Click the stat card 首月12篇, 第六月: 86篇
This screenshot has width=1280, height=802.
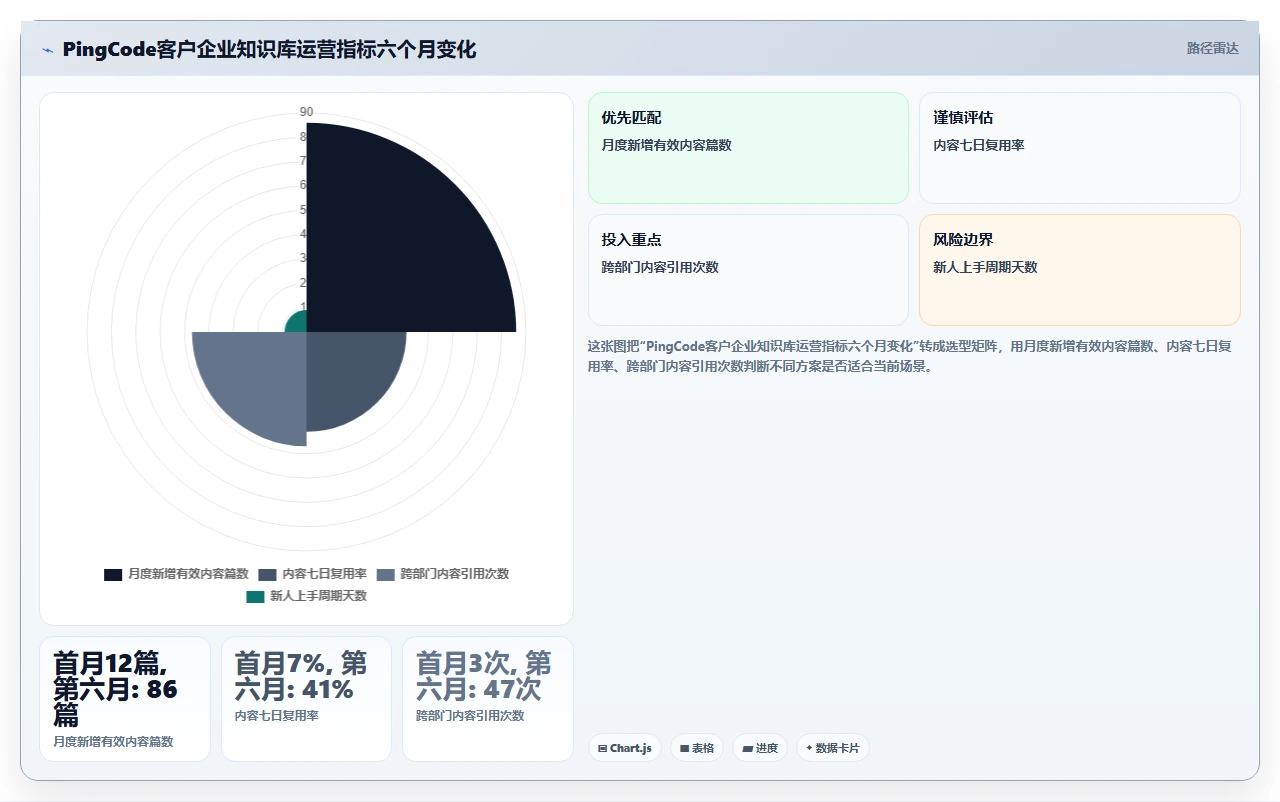125,699
